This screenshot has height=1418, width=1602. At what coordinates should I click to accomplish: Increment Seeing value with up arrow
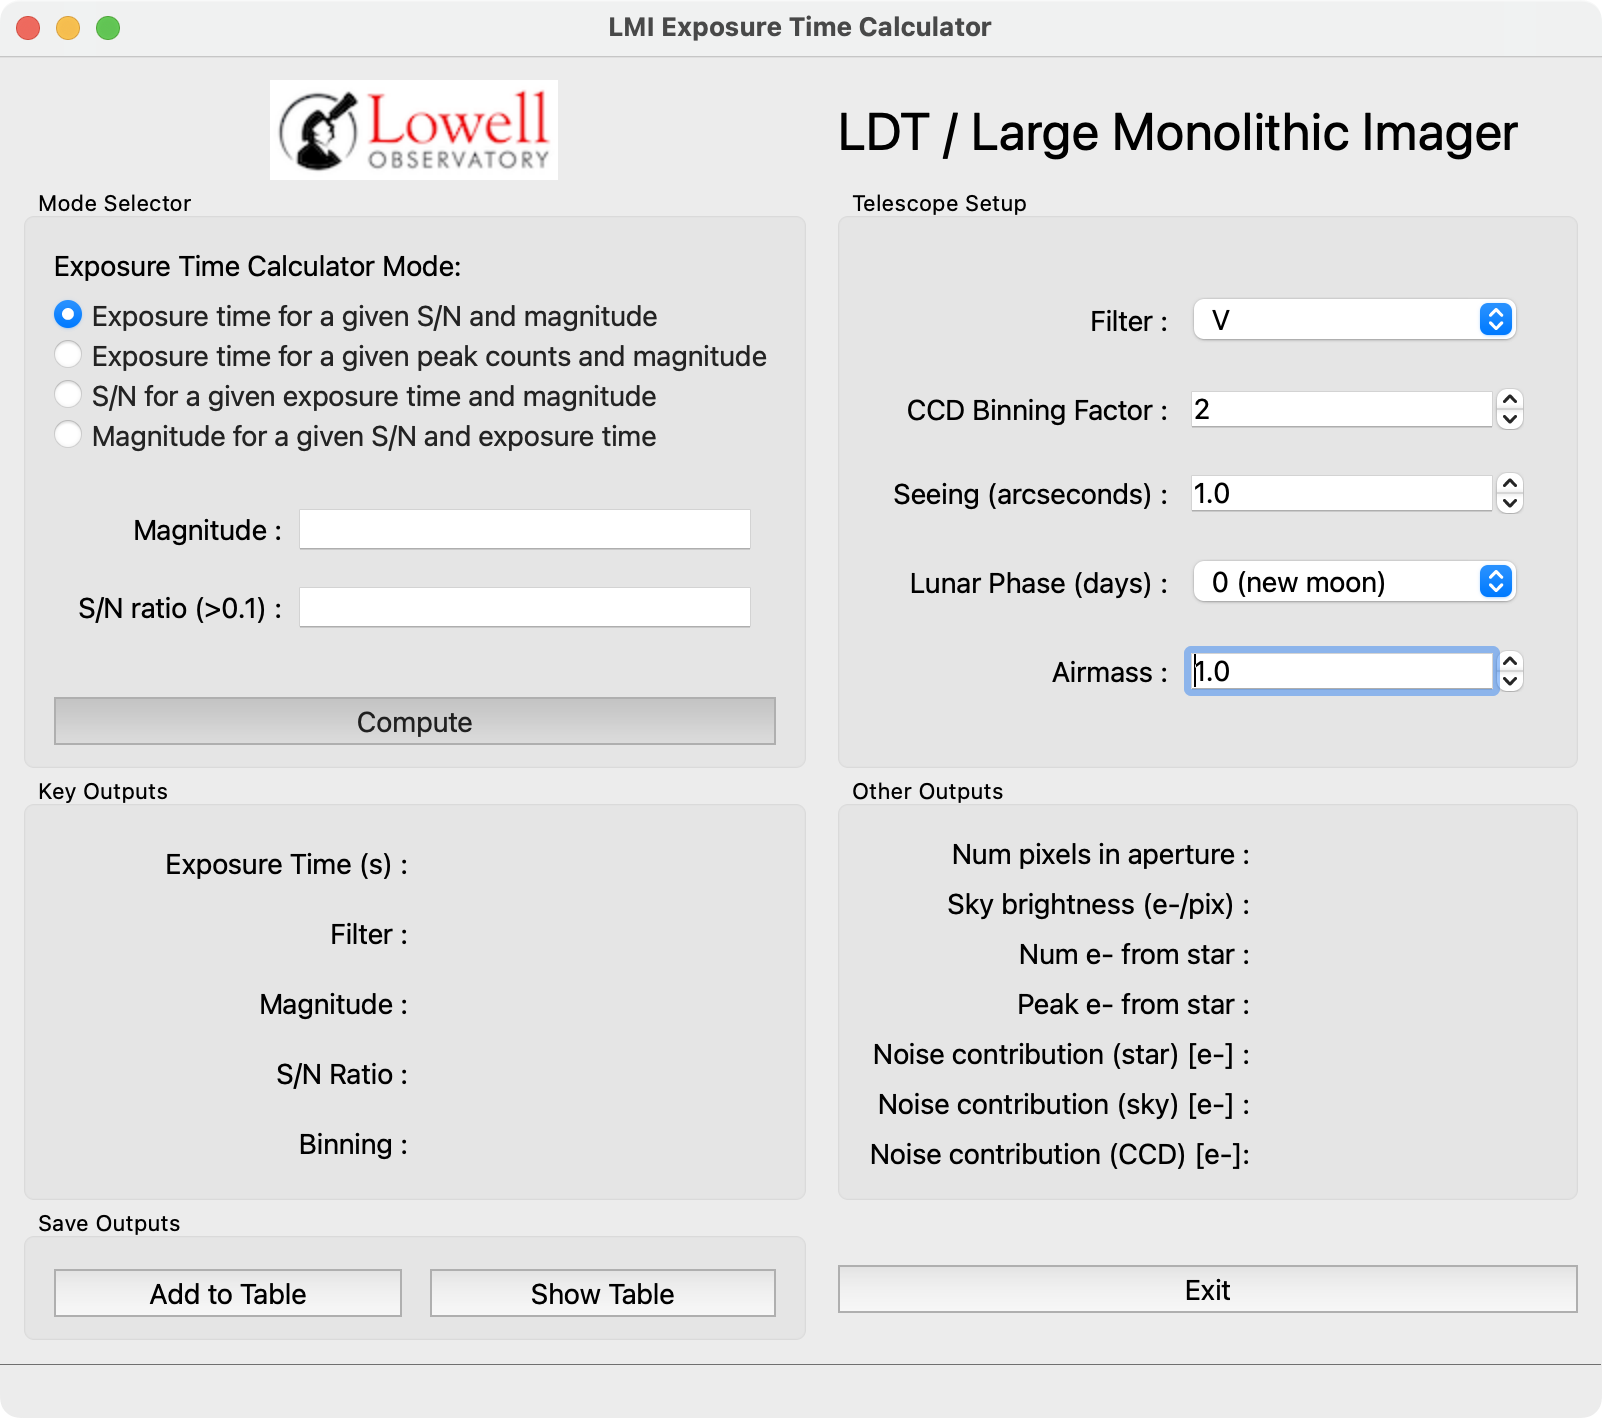click(1510, 484)
